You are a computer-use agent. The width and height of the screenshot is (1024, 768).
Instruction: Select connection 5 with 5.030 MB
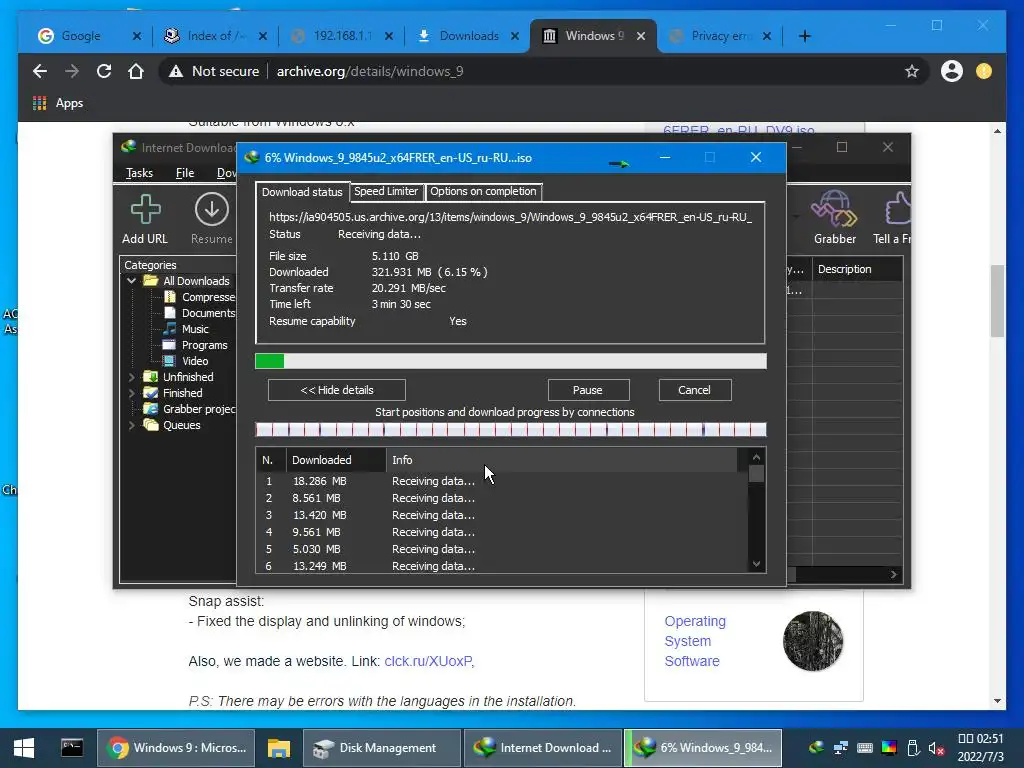pos(502,549)
